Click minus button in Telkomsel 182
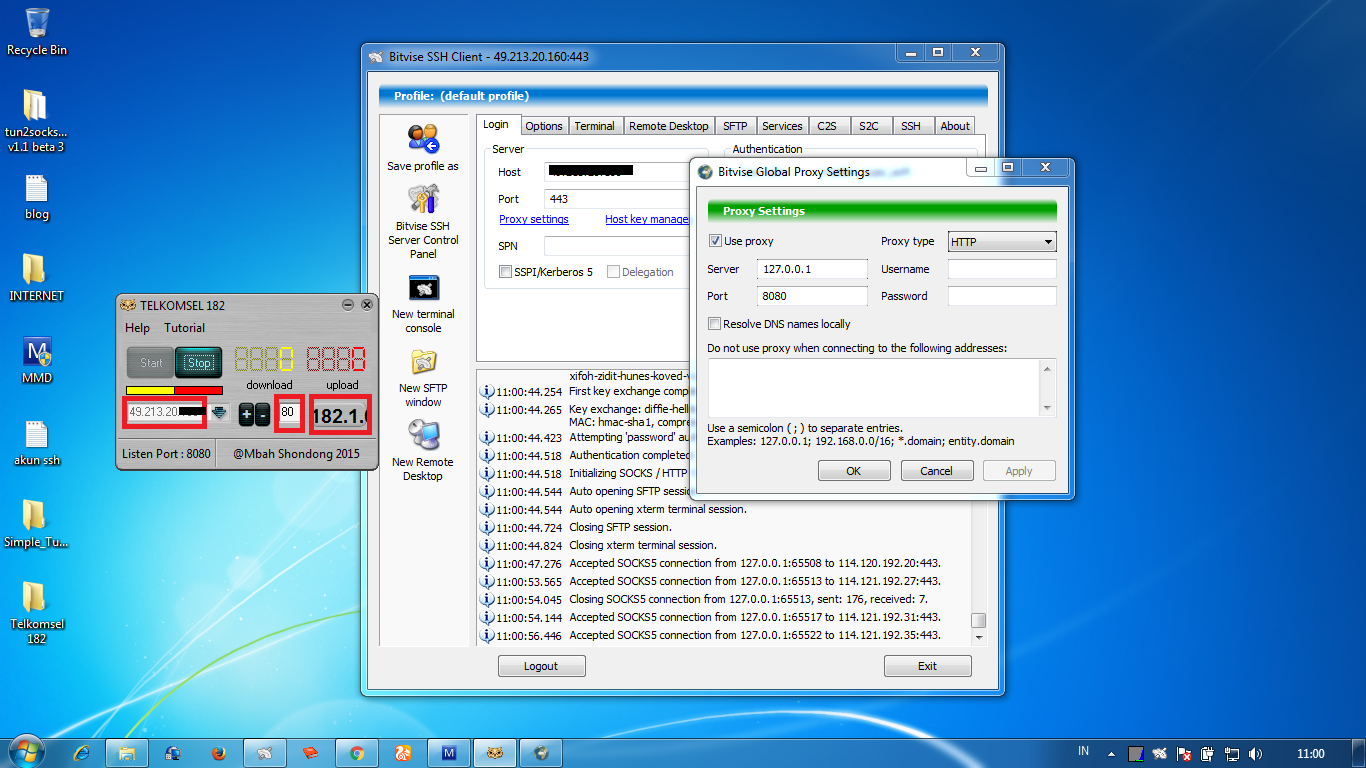This screenshot has width=1366, height=768. click(263, 415)
